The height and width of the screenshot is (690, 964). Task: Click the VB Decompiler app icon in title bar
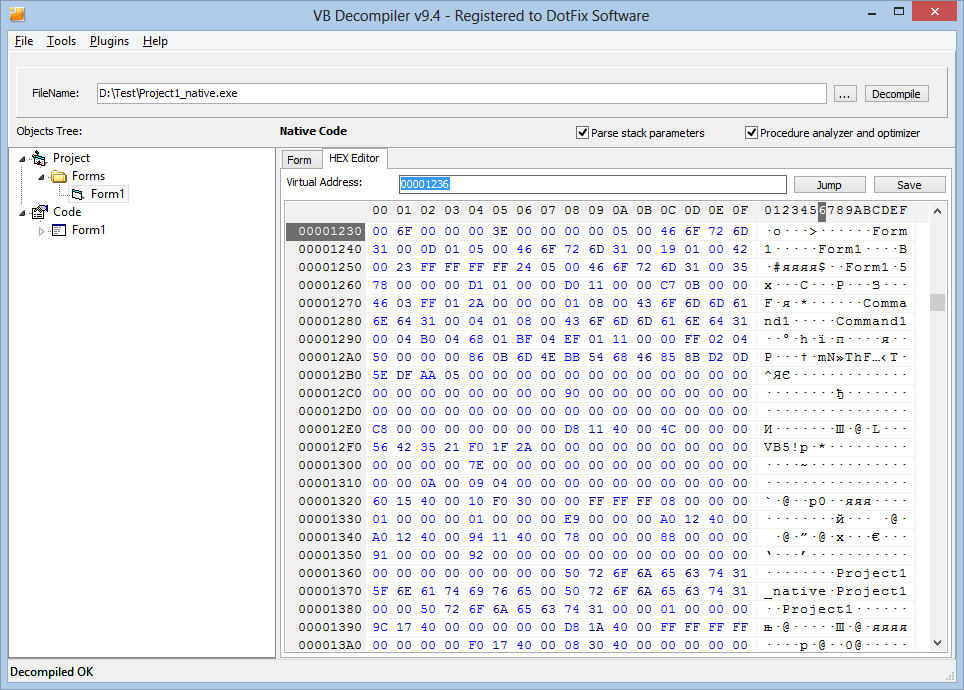coord(17,14)
